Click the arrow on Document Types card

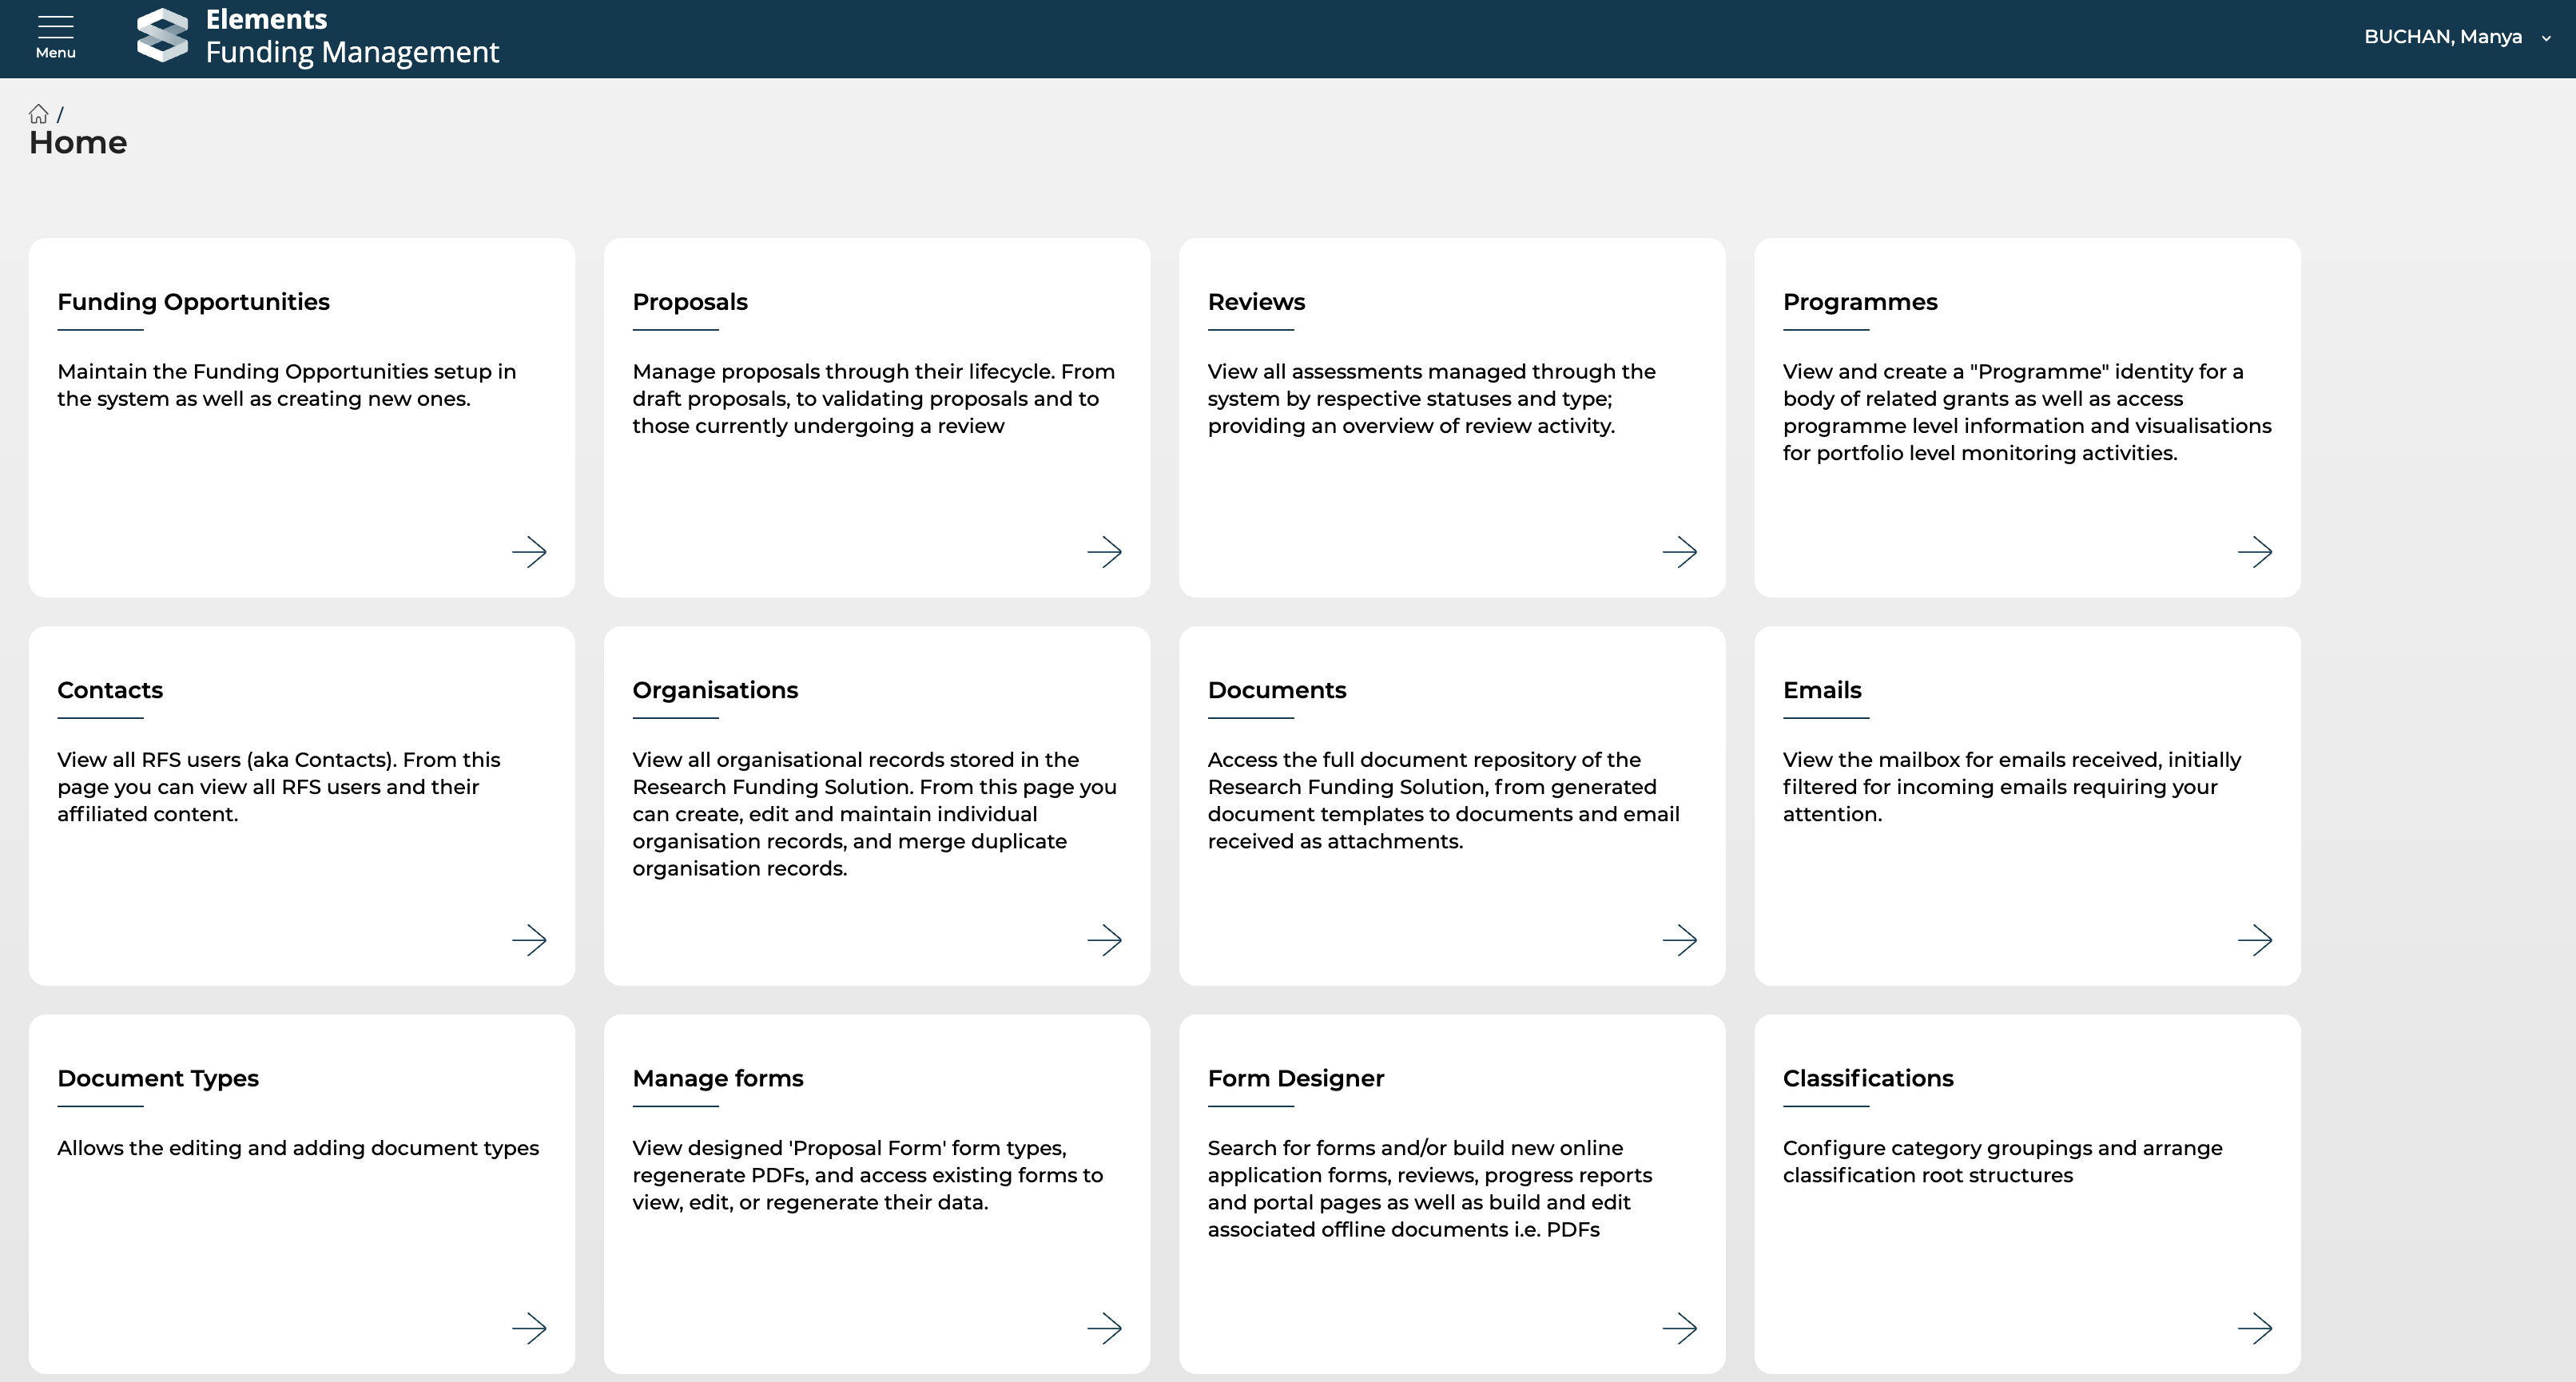coord(529,1328)
